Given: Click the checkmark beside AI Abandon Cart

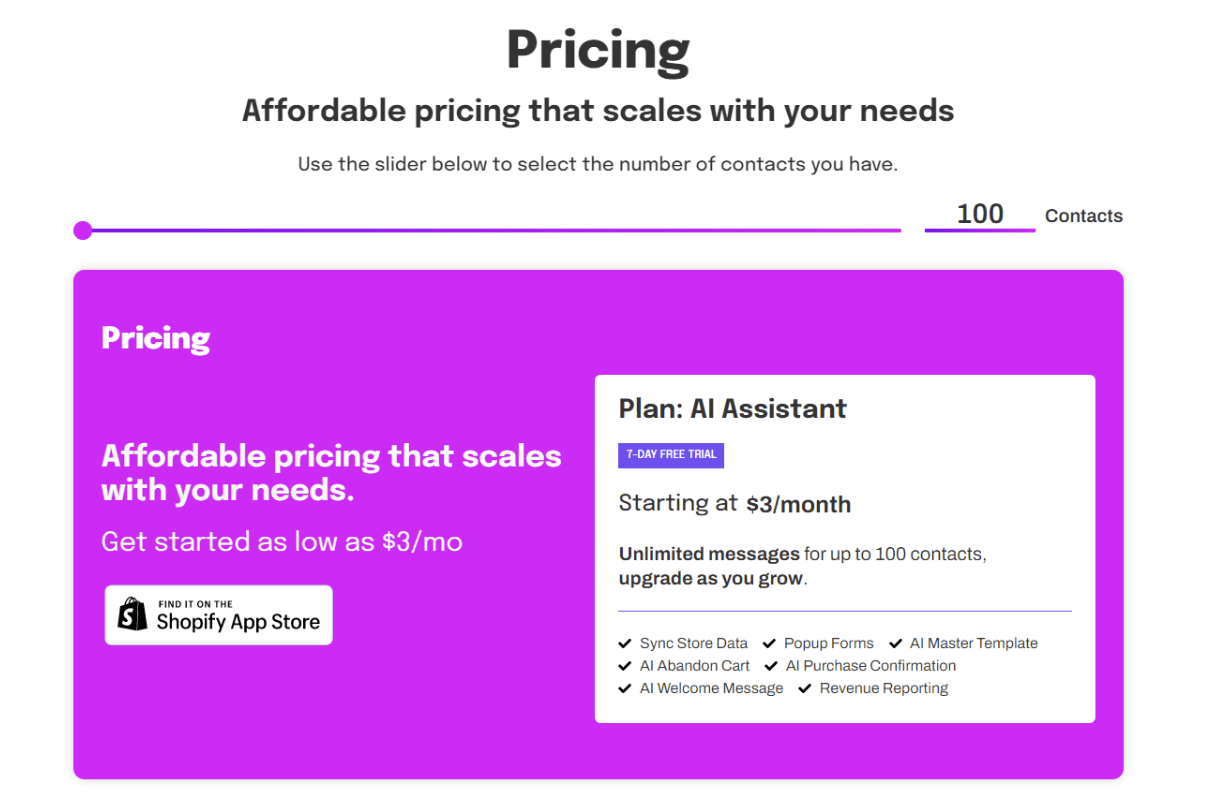Looking at the screenshot, I should pyautogui.click(x=625, y=665).
